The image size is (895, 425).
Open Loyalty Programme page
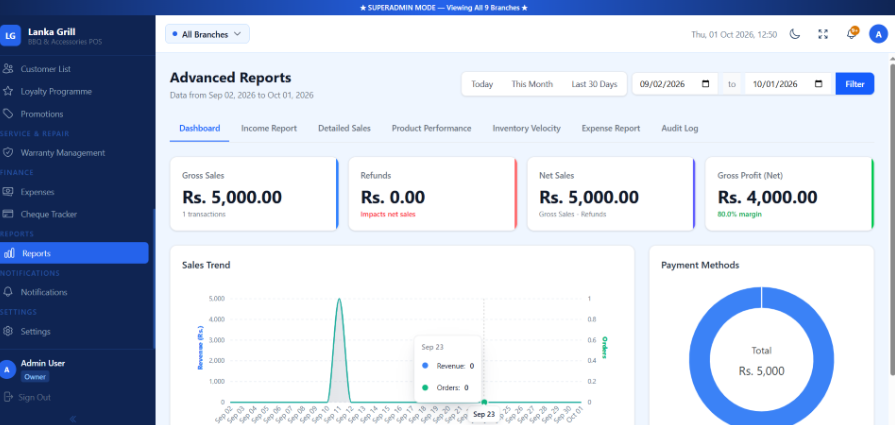click(x=74, y=91)
